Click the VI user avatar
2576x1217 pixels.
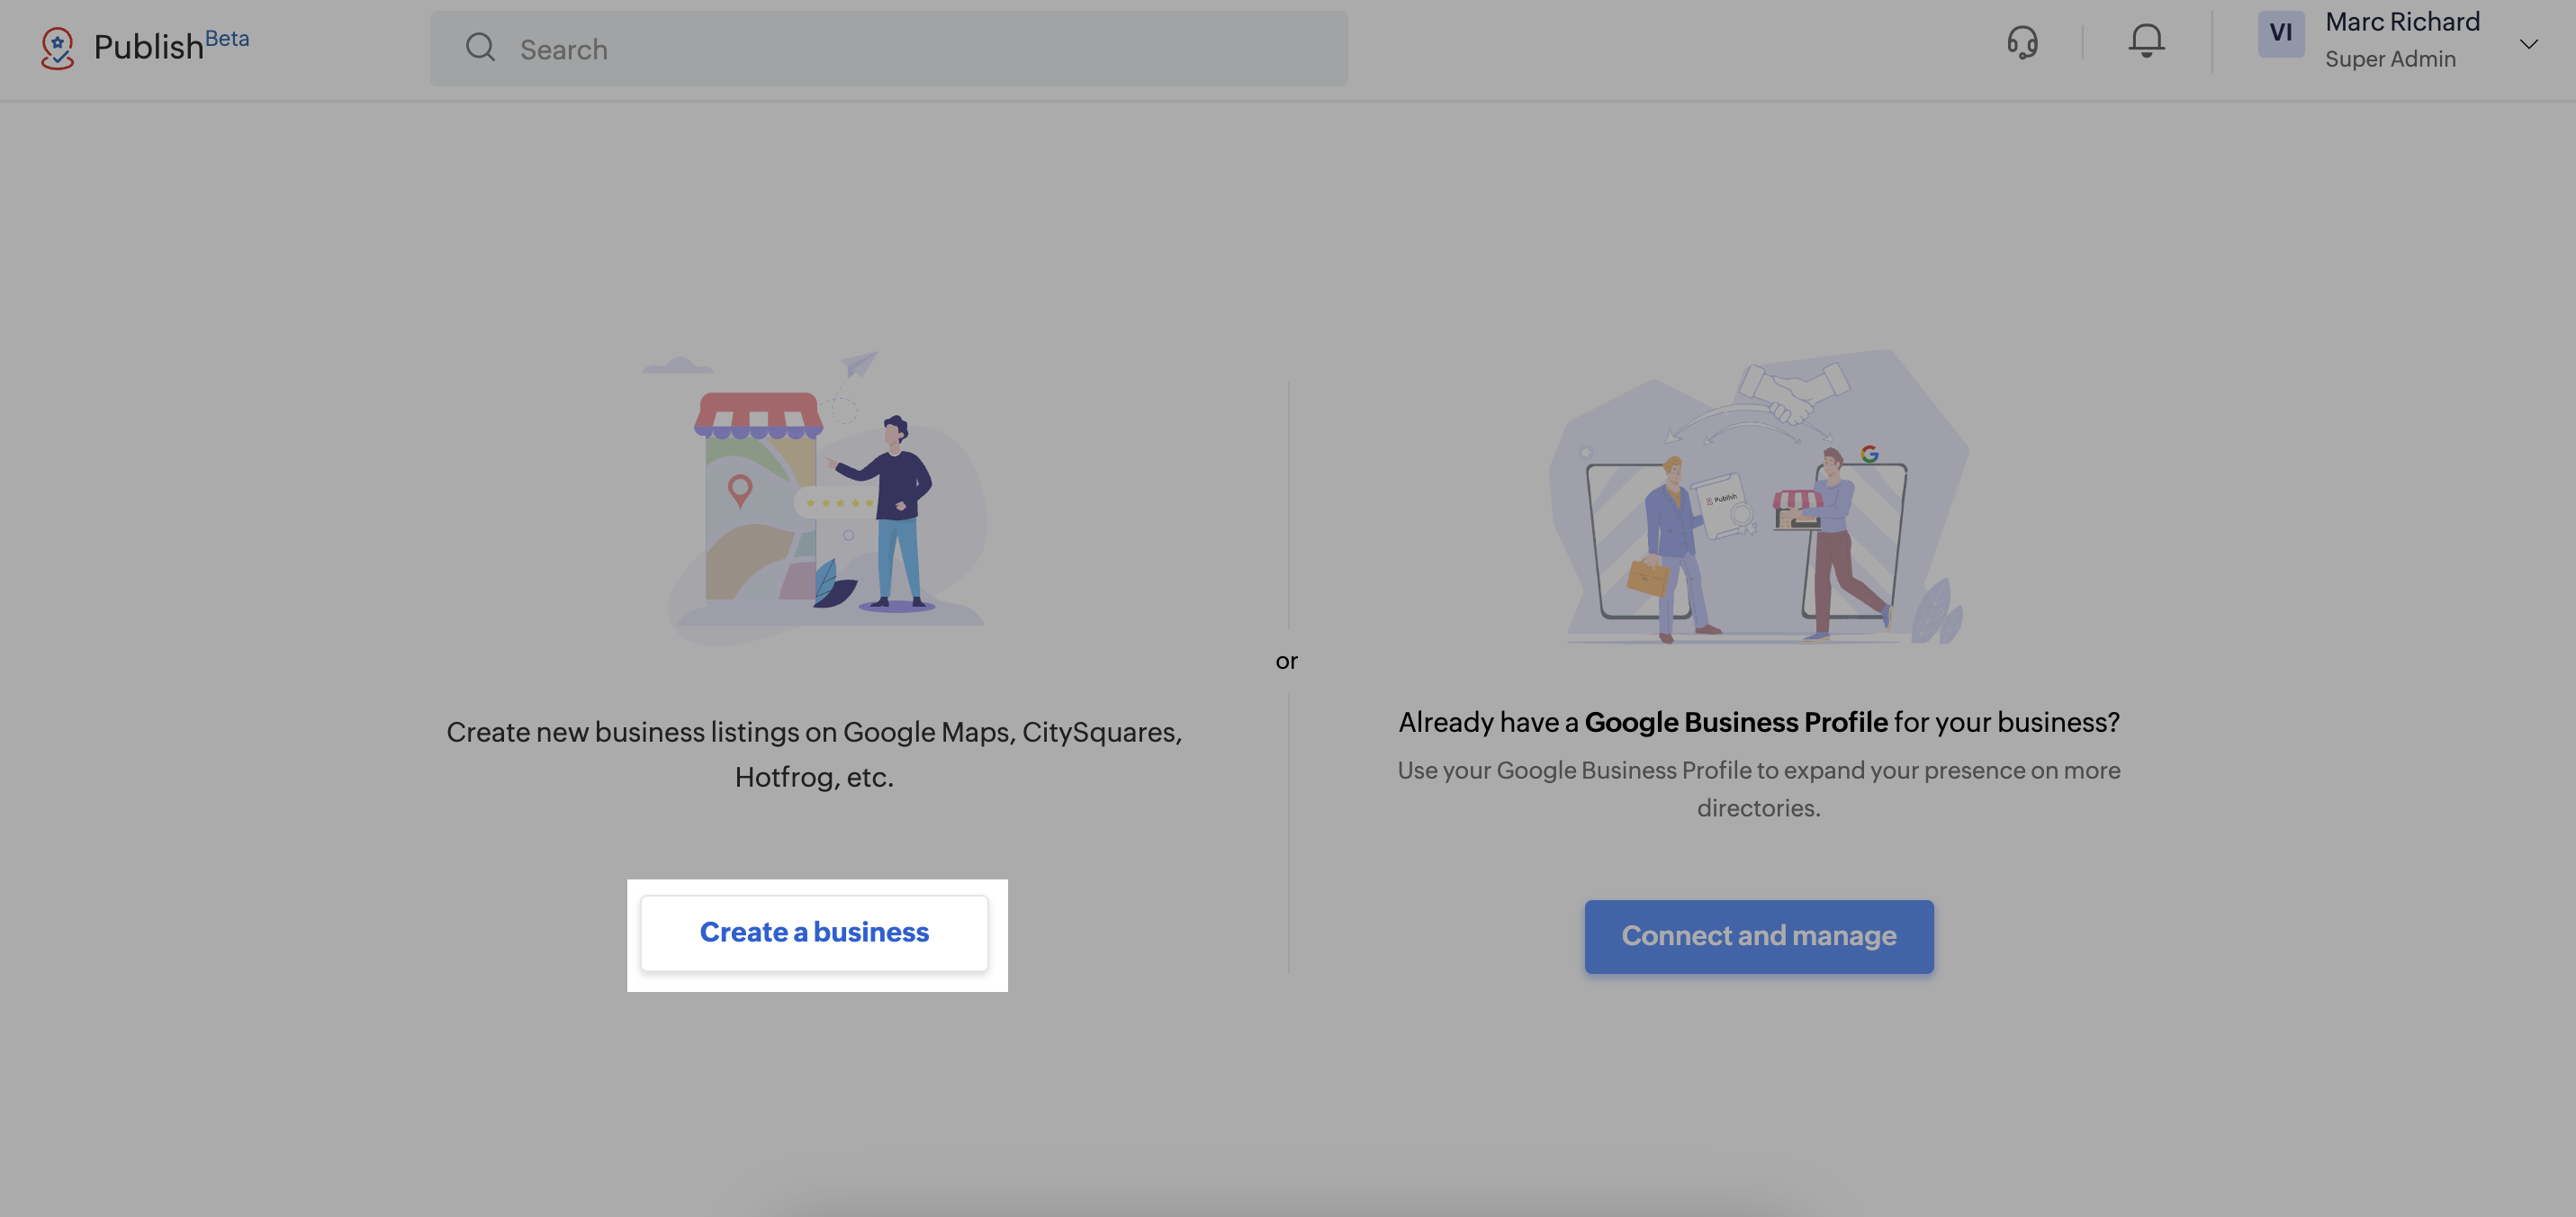tap(2281, 34)
